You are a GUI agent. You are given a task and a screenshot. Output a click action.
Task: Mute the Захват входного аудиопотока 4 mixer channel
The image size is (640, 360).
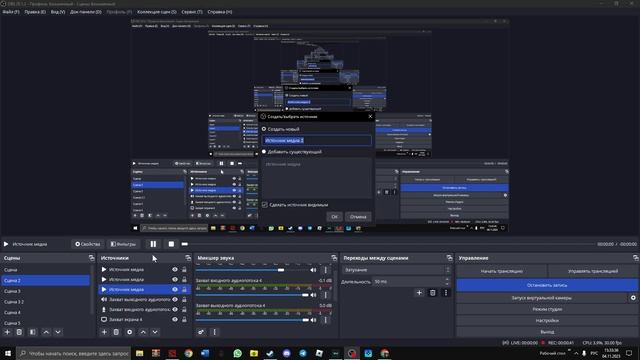point(313,295)
